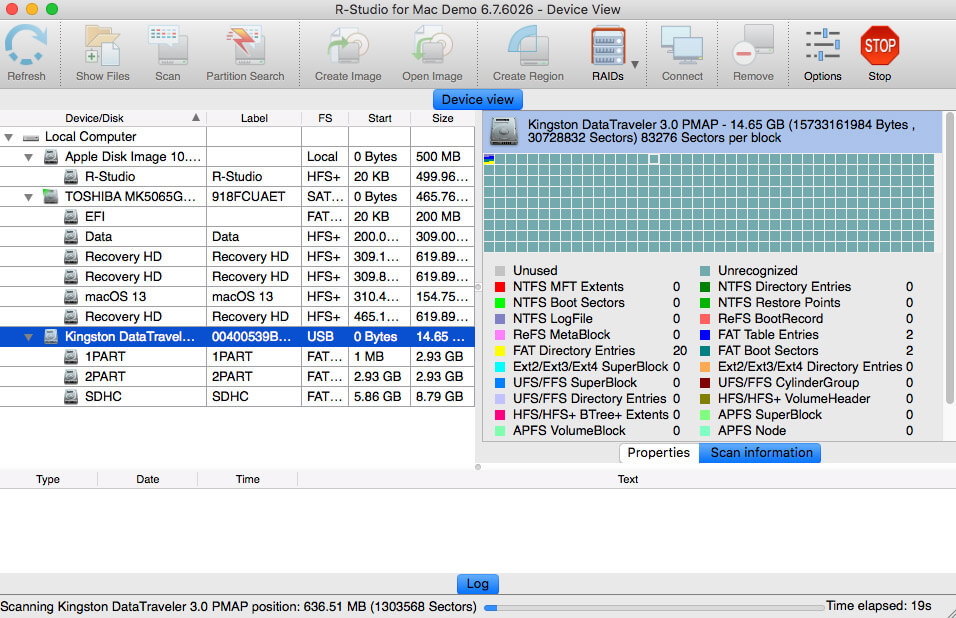Image resolution: width=956 pixels, height=618 pixels.
Task: Click the Kingston DataTraveler drive icon
Action: pos(51,337)
